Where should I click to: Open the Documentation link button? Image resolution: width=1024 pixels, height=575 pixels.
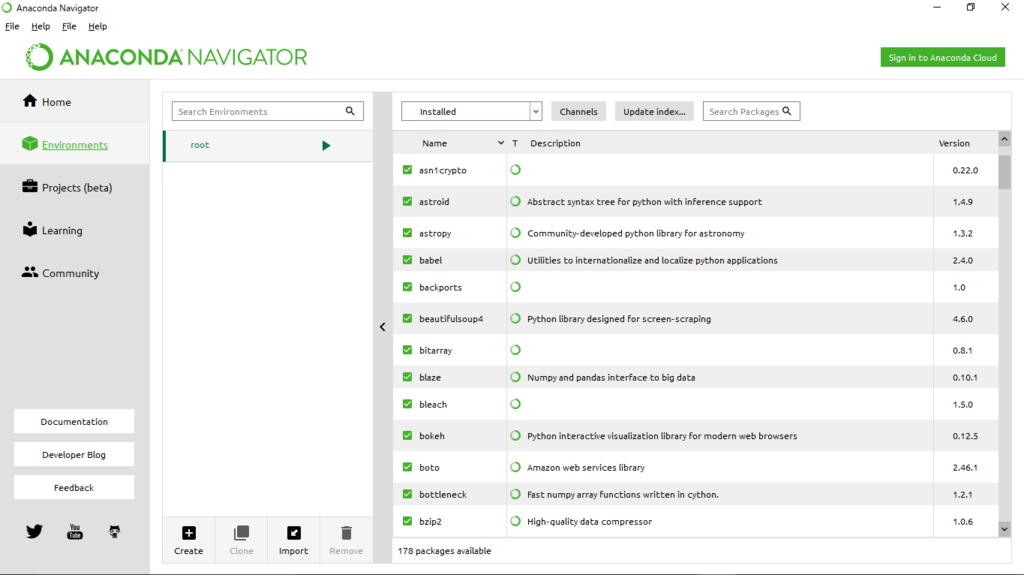[74, 421]
